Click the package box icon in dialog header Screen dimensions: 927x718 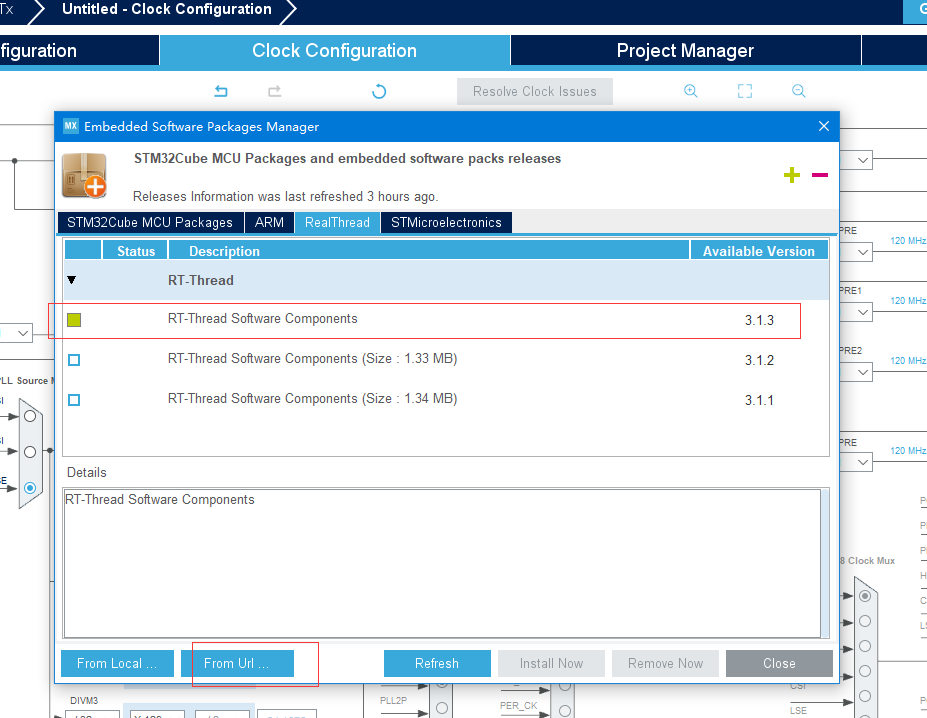[85, 176]
